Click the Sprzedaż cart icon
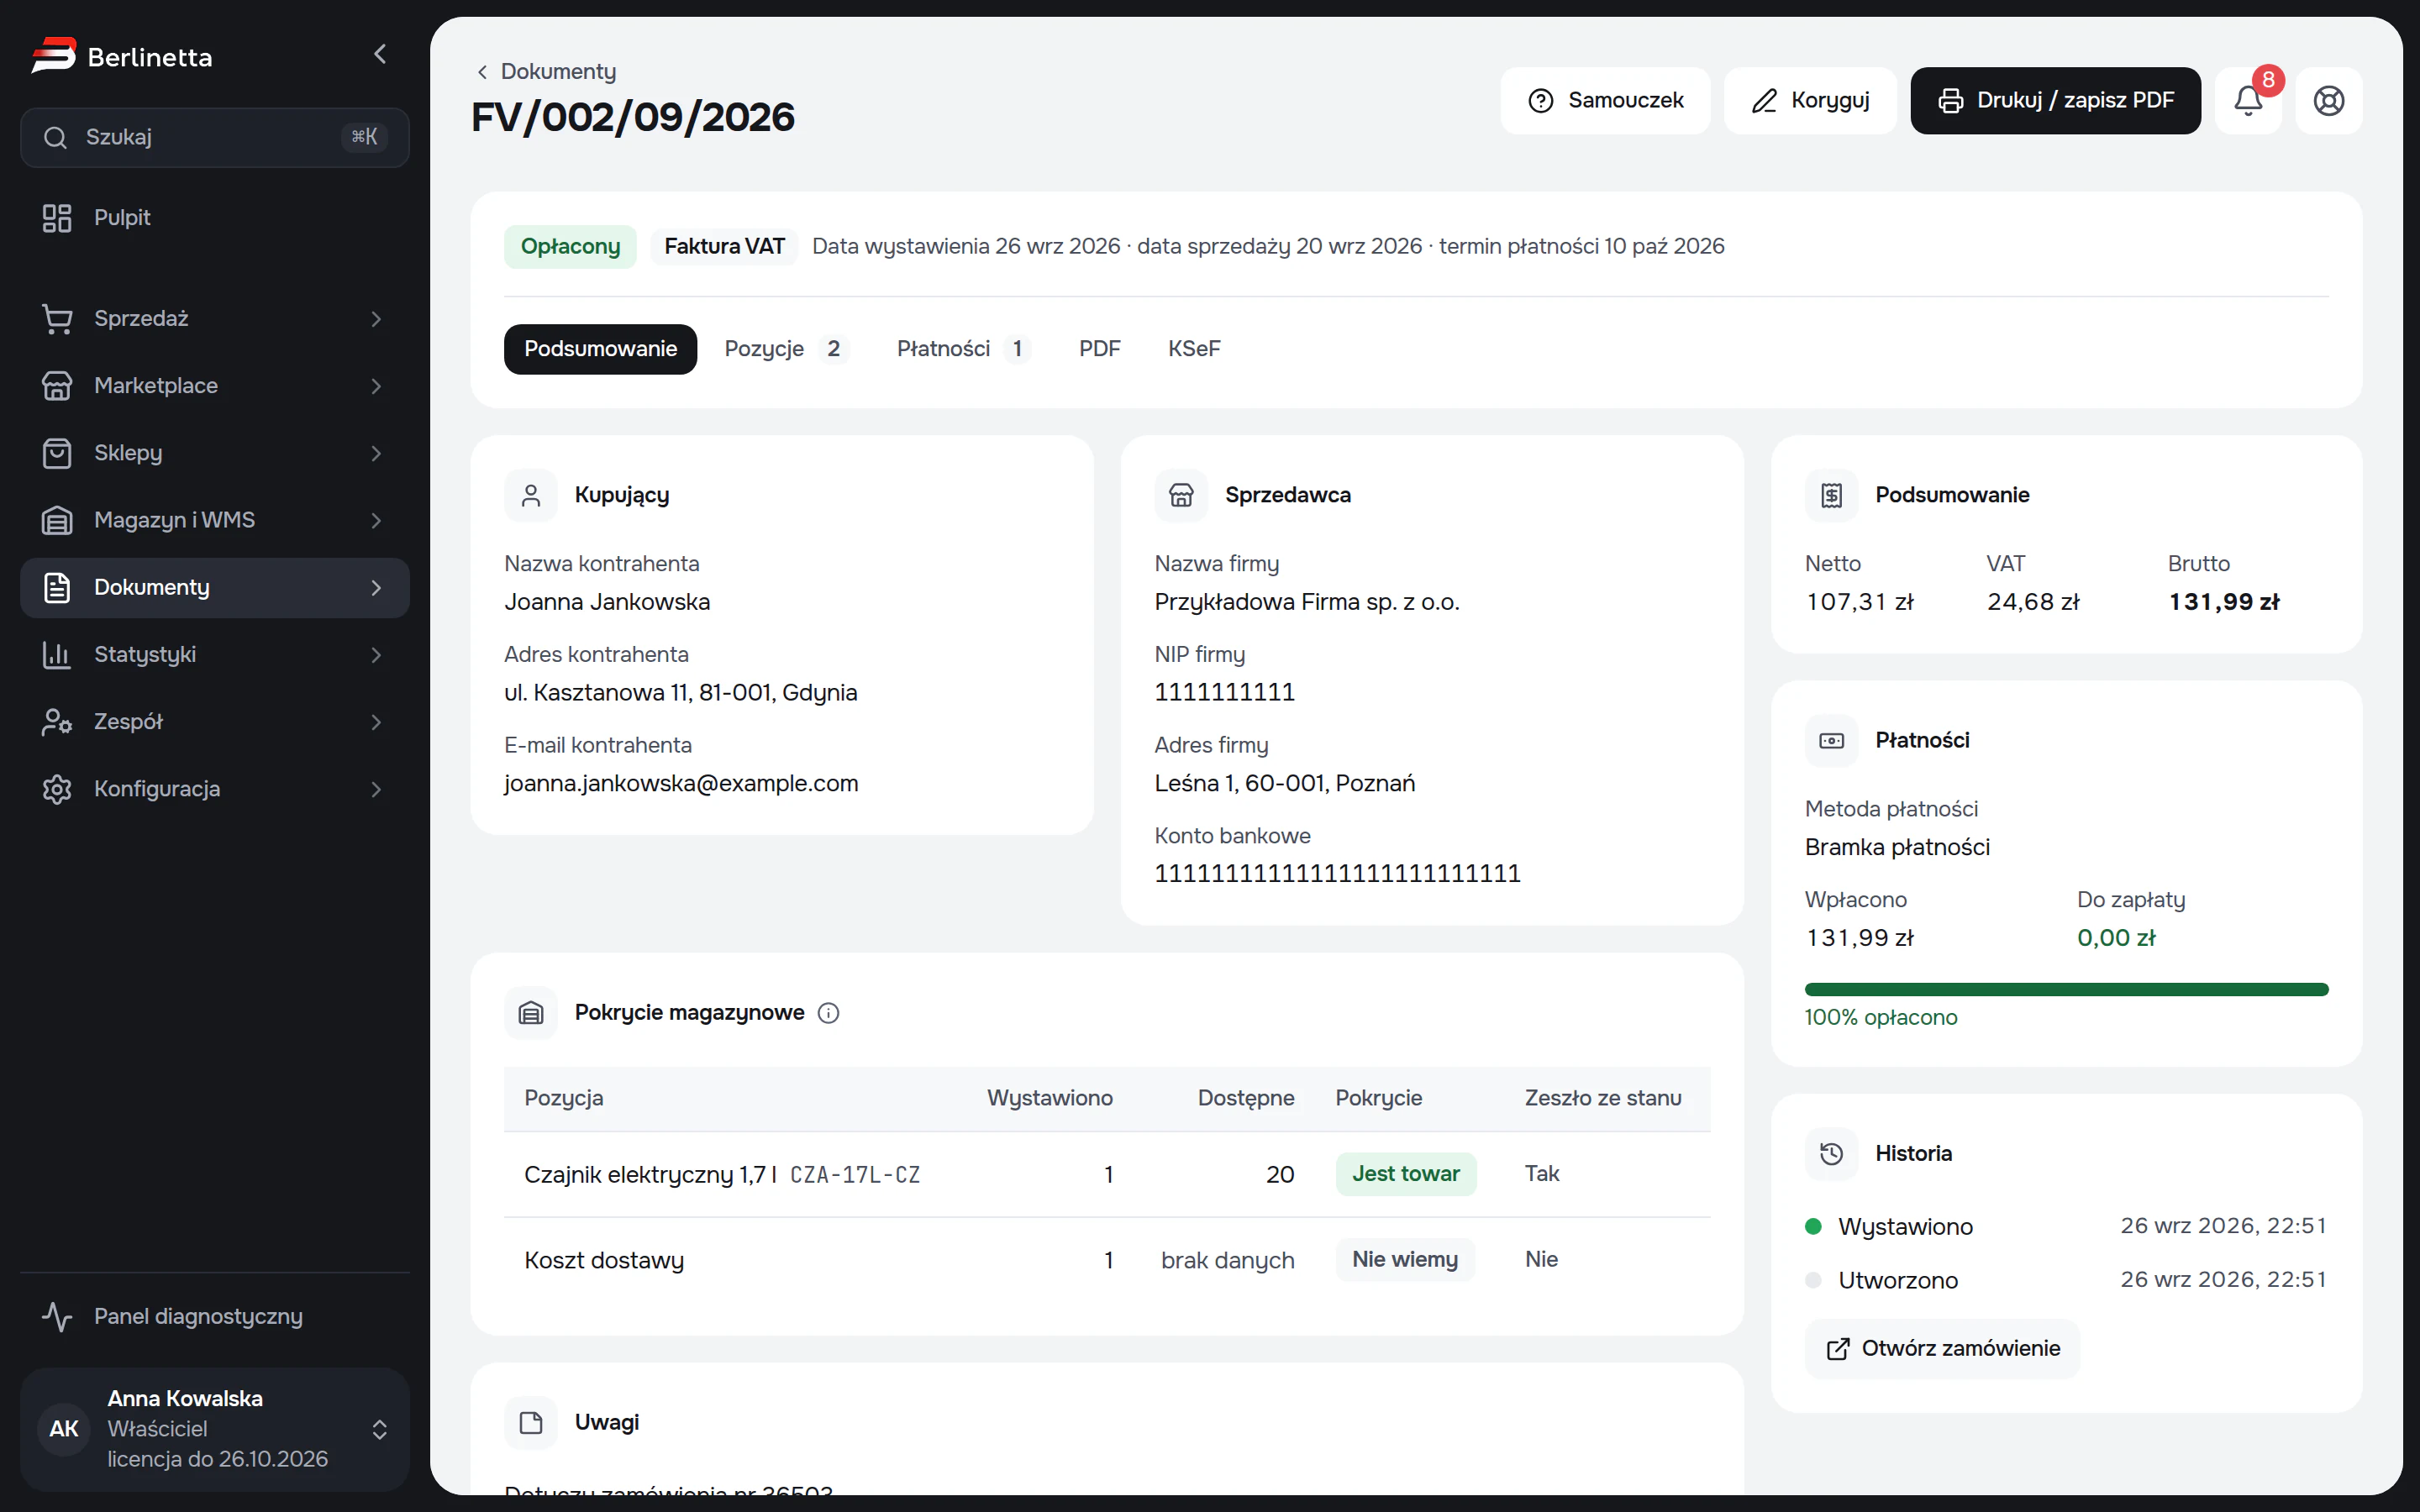The height and width of the screenshot is (1512, 2420). tap(57, 319)
